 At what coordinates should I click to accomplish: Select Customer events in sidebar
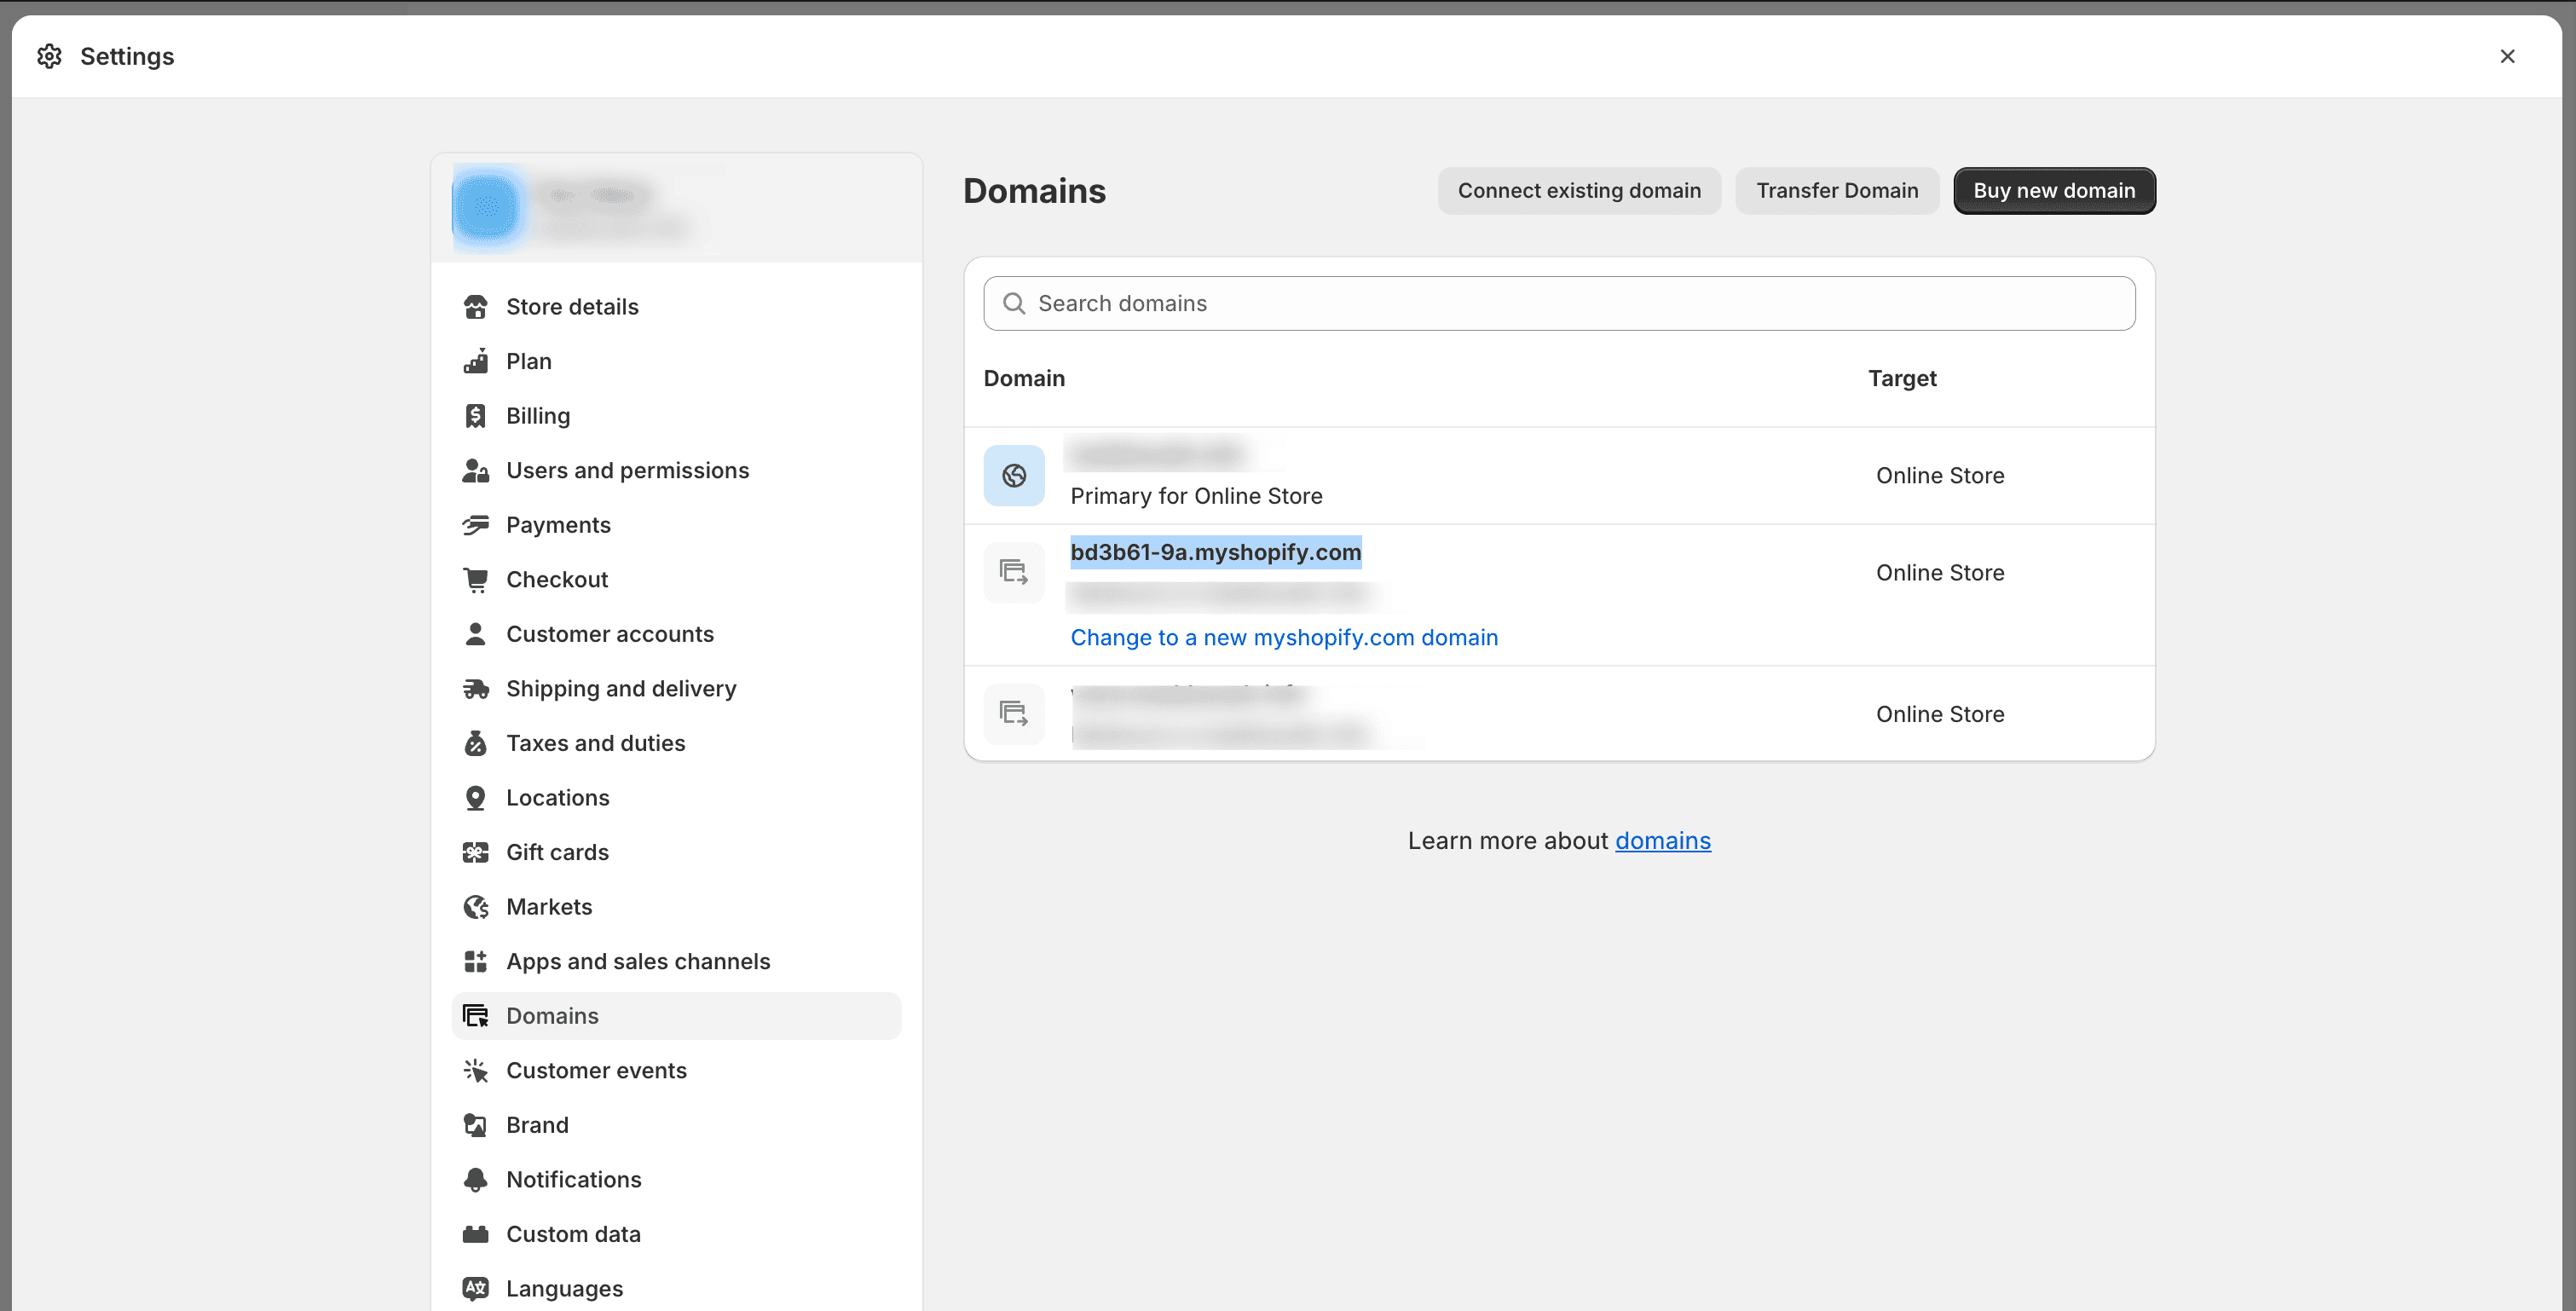pyautogui.click(x=596, y=1071)
